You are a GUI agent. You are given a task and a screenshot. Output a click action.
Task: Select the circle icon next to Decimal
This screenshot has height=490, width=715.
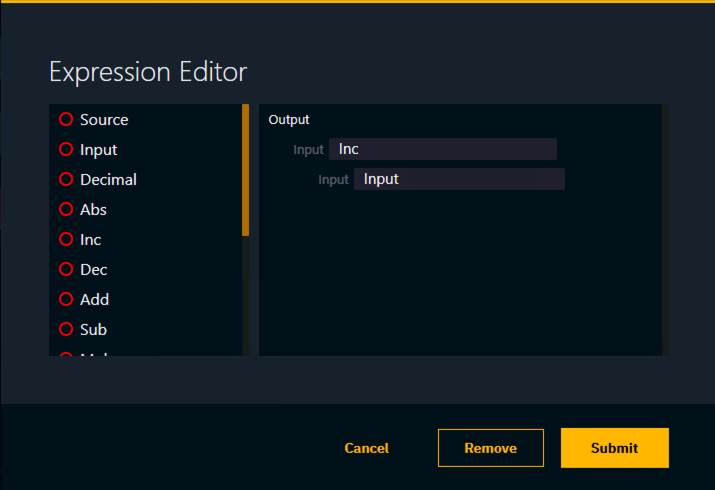(66, 179)
